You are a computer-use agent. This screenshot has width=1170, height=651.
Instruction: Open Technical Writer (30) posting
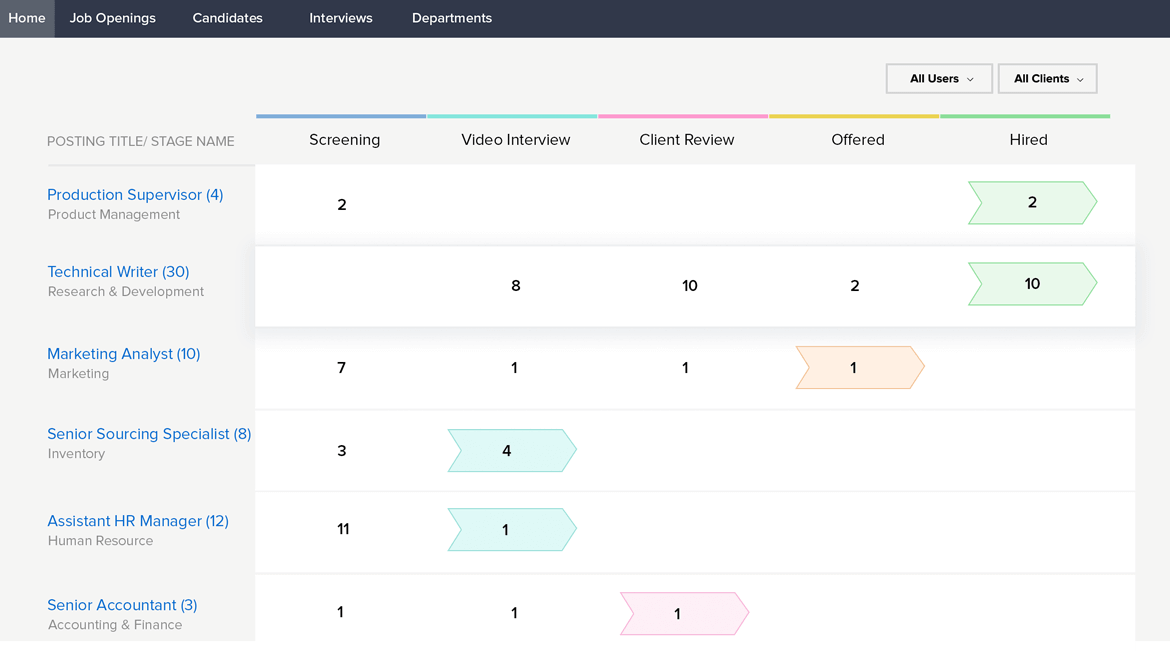pos(119,272)
